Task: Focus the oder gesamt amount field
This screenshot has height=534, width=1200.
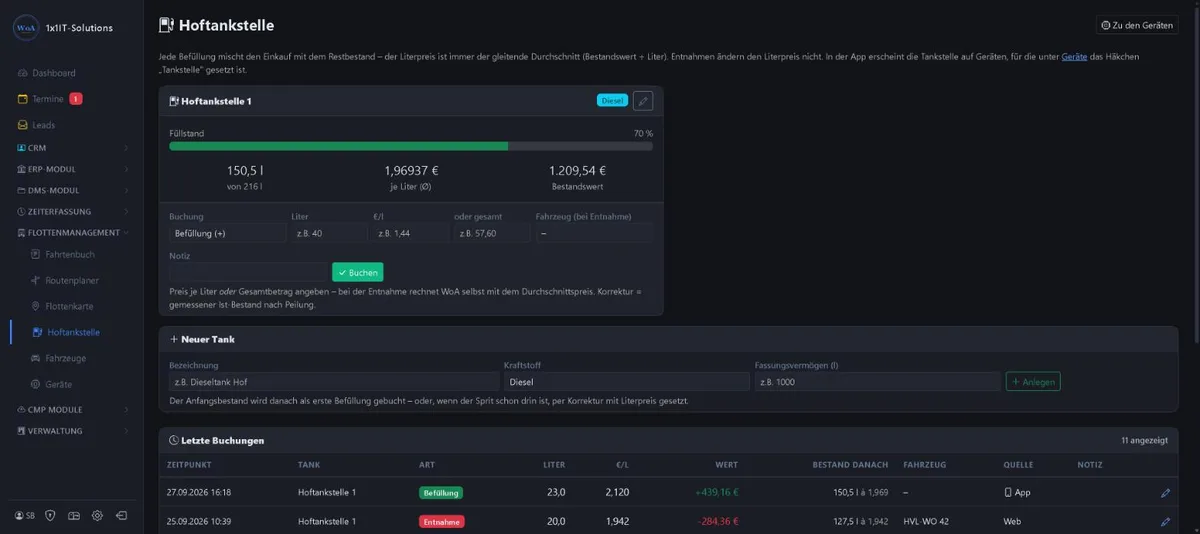Action: pos(492,233)
